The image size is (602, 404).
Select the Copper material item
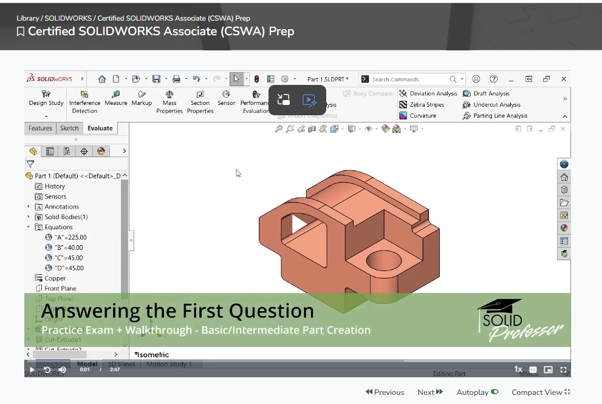(x=51, y=278)
